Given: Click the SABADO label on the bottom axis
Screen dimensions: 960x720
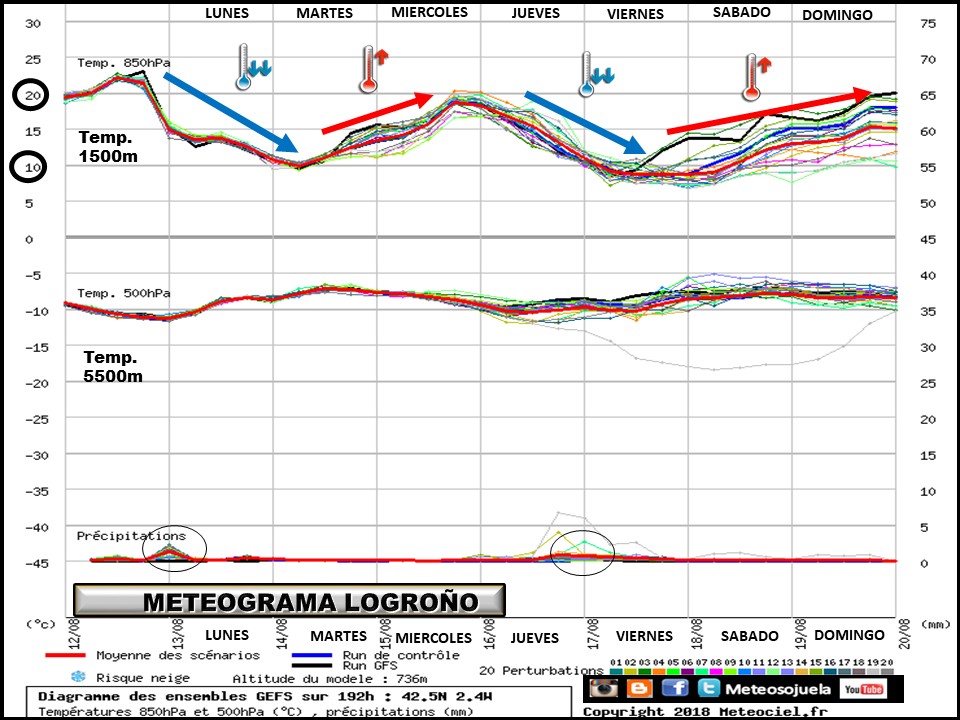Looking at the screenshot, I should tap(749, 636).
